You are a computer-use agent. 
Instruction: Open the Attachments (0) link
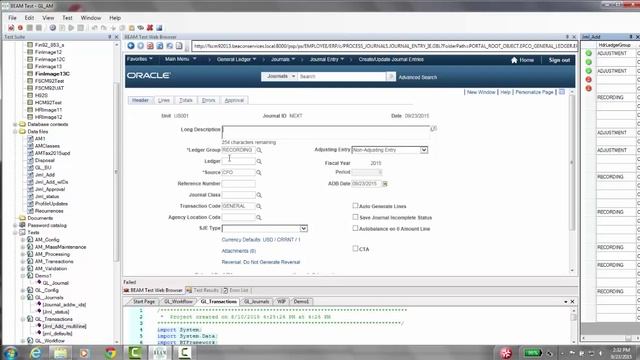click(238, 251)
